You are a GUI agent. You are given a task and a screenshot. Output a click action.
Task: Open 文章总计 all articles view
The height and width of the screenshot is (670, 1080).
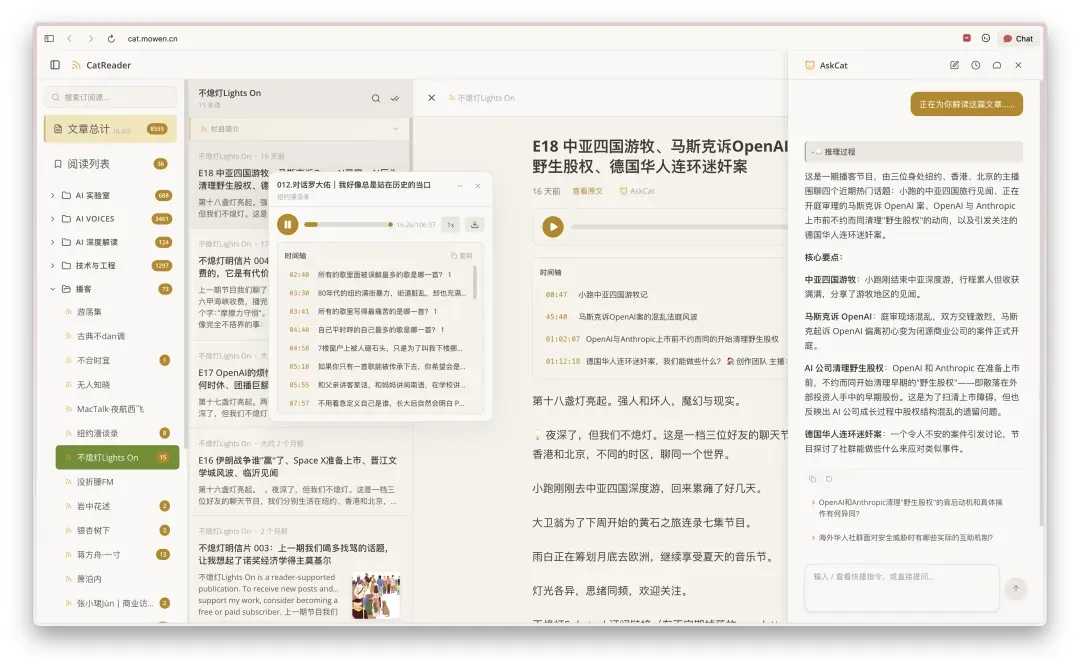point(110,129)
